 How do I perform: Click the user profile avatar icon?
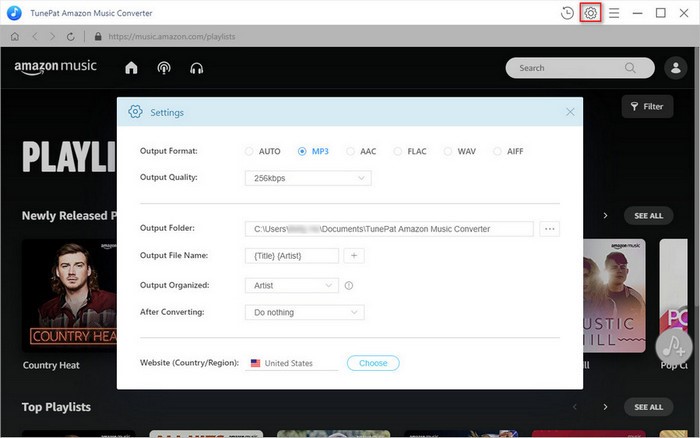(x=675, y=68)
